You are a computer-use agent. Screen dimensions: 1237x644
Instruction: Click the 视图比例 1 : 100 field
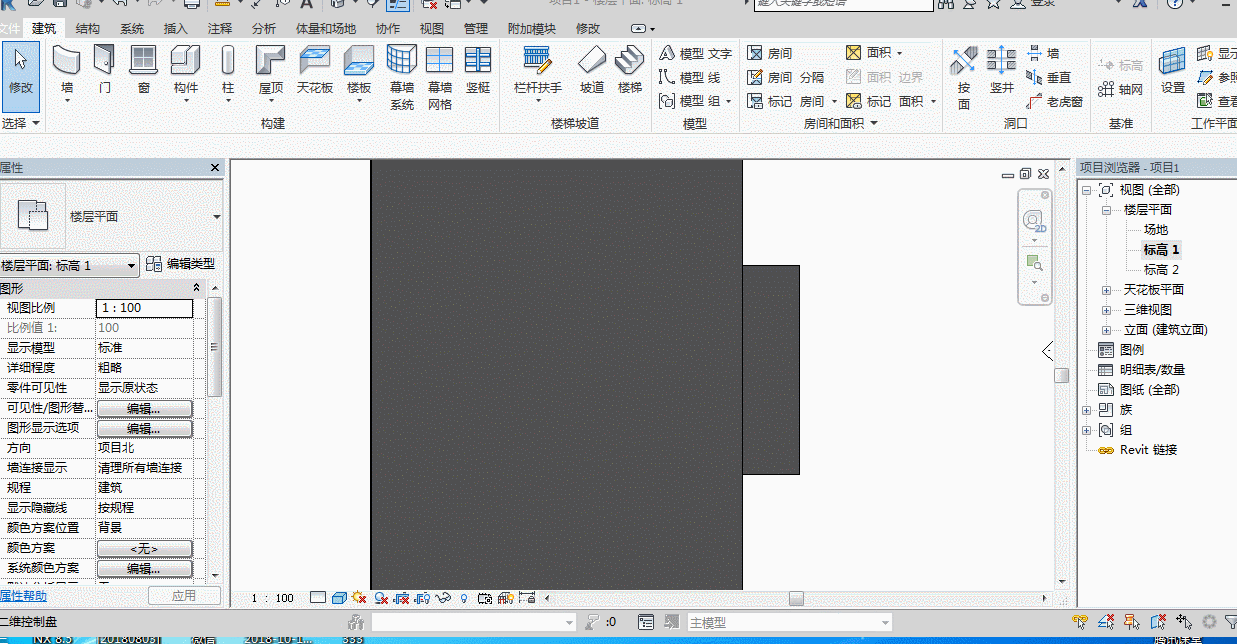[144, 308]
